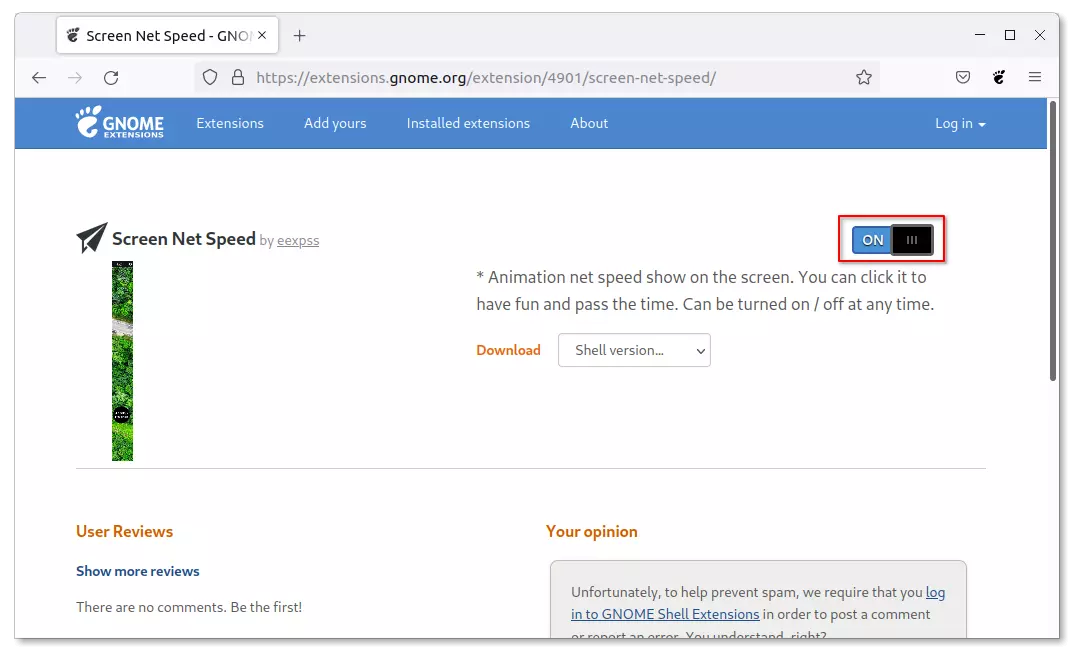Open tracking protection shield icon
Image resolution: width=1078 pixels, height=657 pixels.
[x=210, y=78]
